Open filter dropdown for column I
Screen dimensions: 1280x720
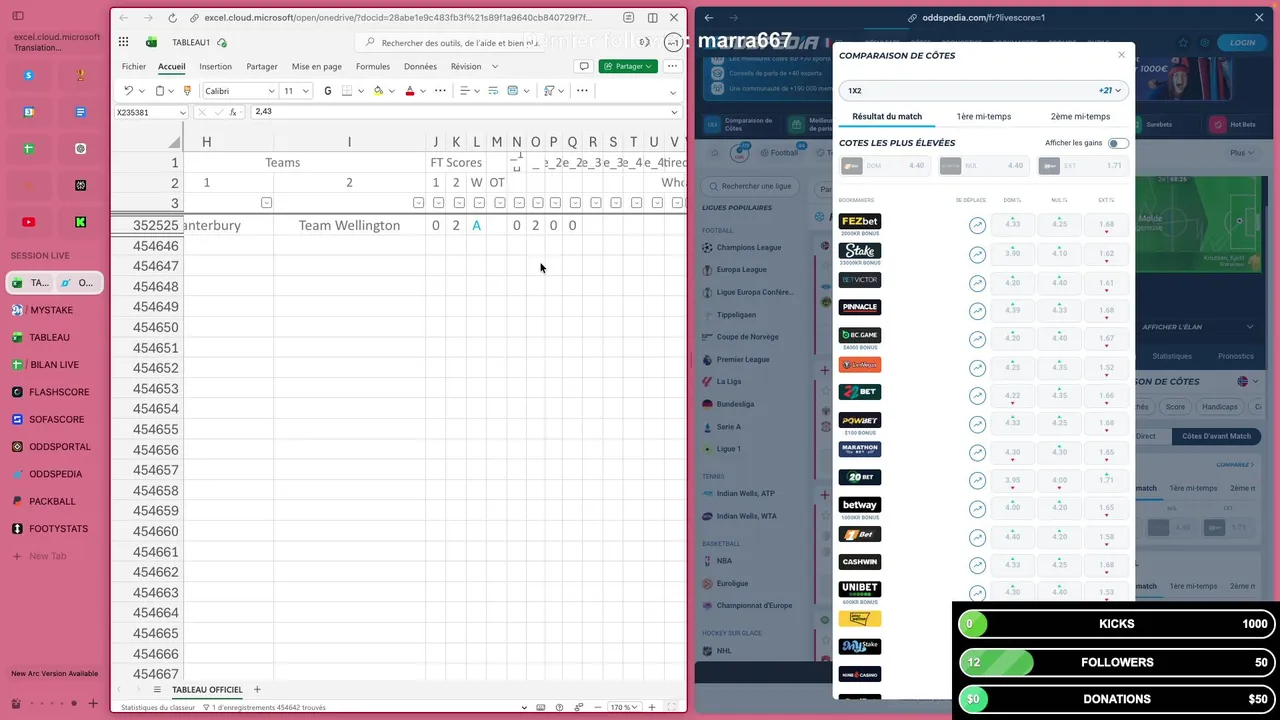[417, 203]
